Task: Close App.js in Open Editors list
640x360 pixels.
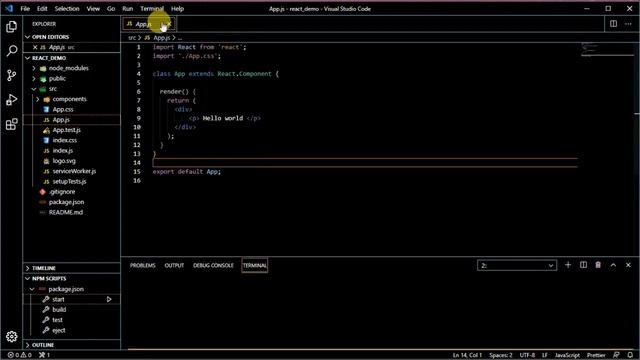Action: pyautogui.click(x=35, y=47)
